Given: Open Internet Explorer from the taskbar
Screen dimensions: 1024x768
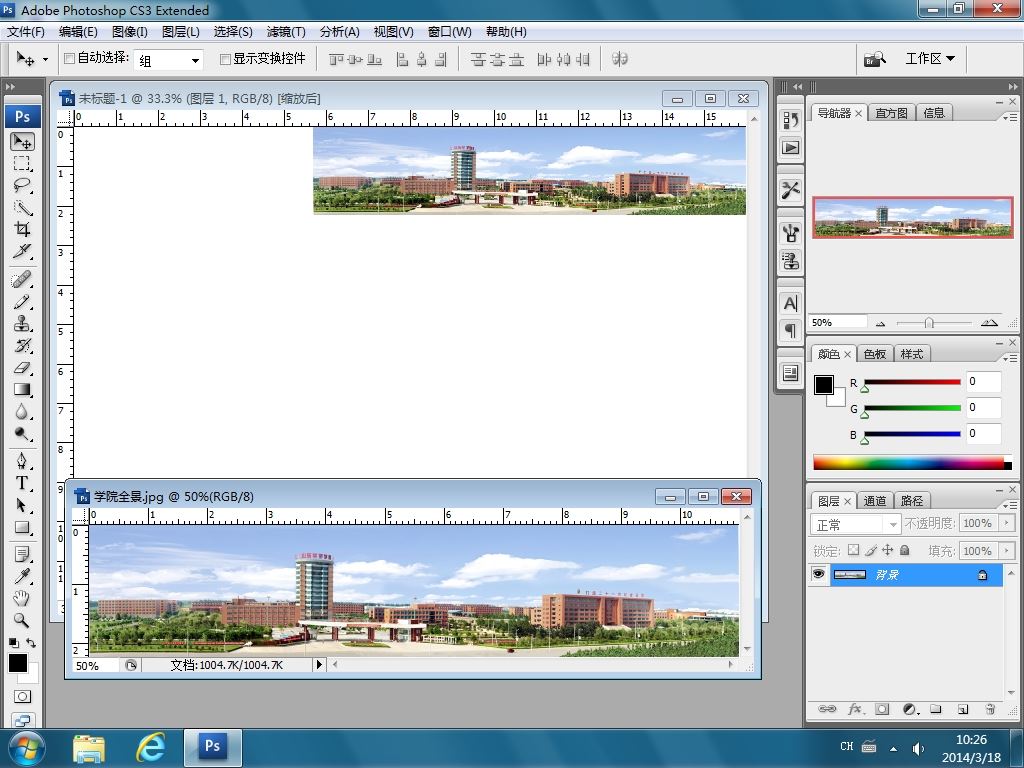Looking at the screenshot, I should (x=151, y=746).
